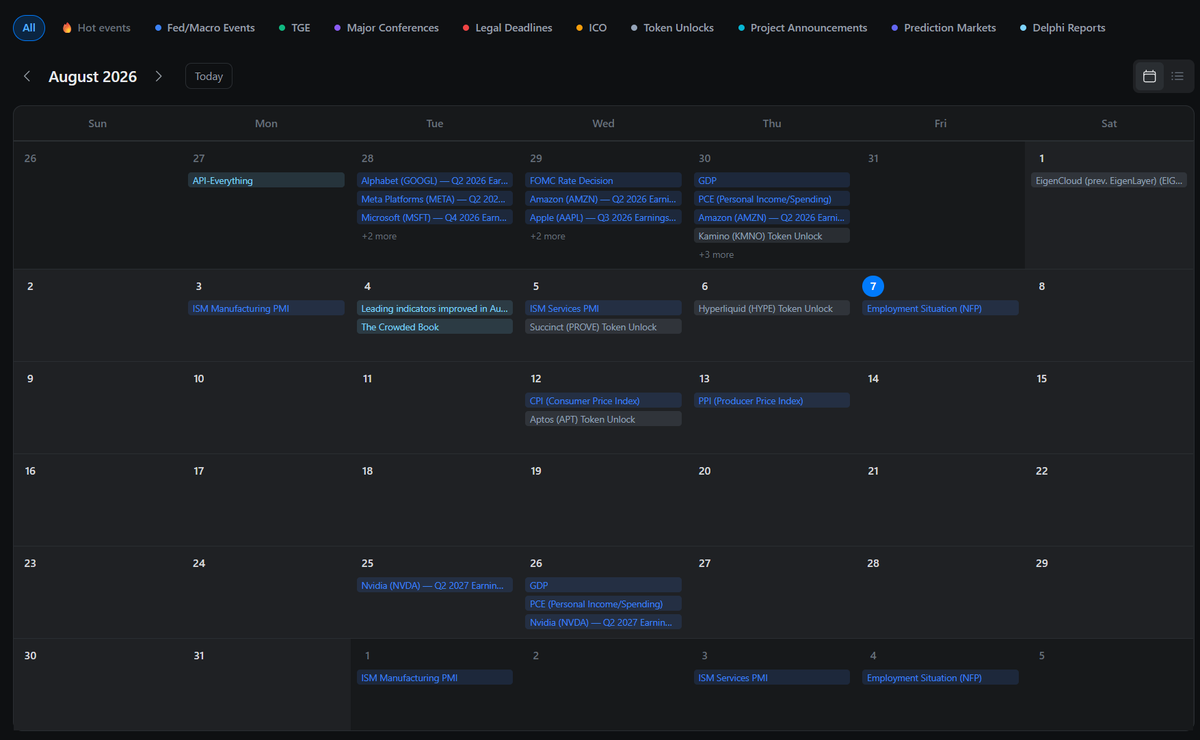Open Aptos (APT) Token Unlock event
The height and width of the screenshot is (740, 1200).
(x=603, y=419)
